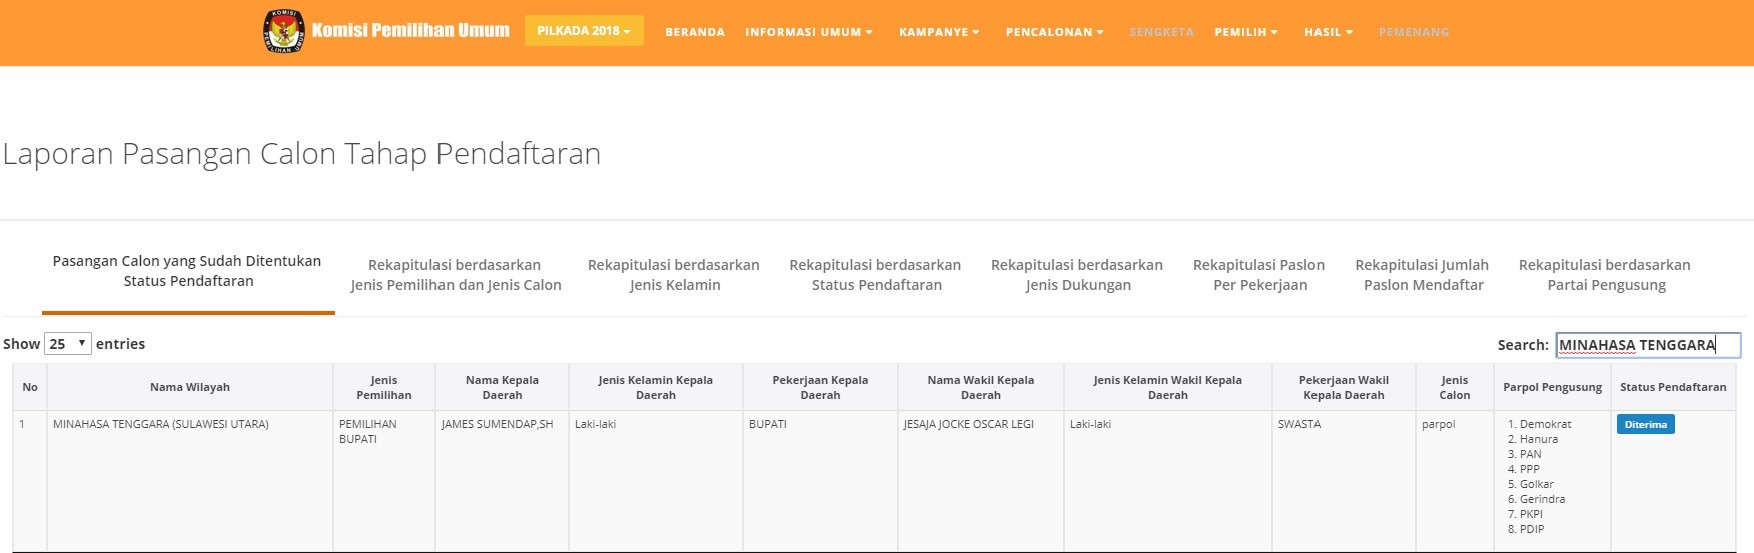Expand the PENCALONAN menu

(1054, 32)
